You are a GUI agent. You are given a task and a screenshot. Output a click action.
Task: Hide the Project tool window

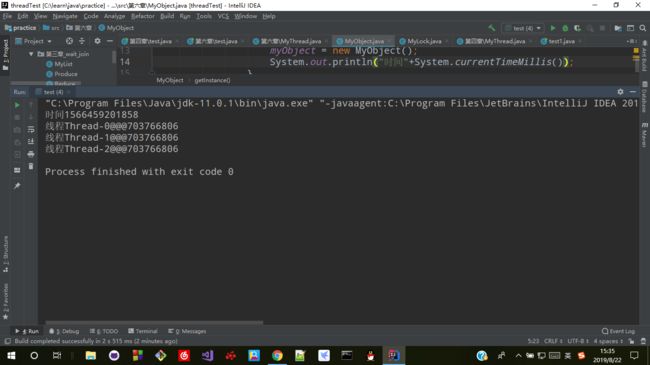point(109,41)
